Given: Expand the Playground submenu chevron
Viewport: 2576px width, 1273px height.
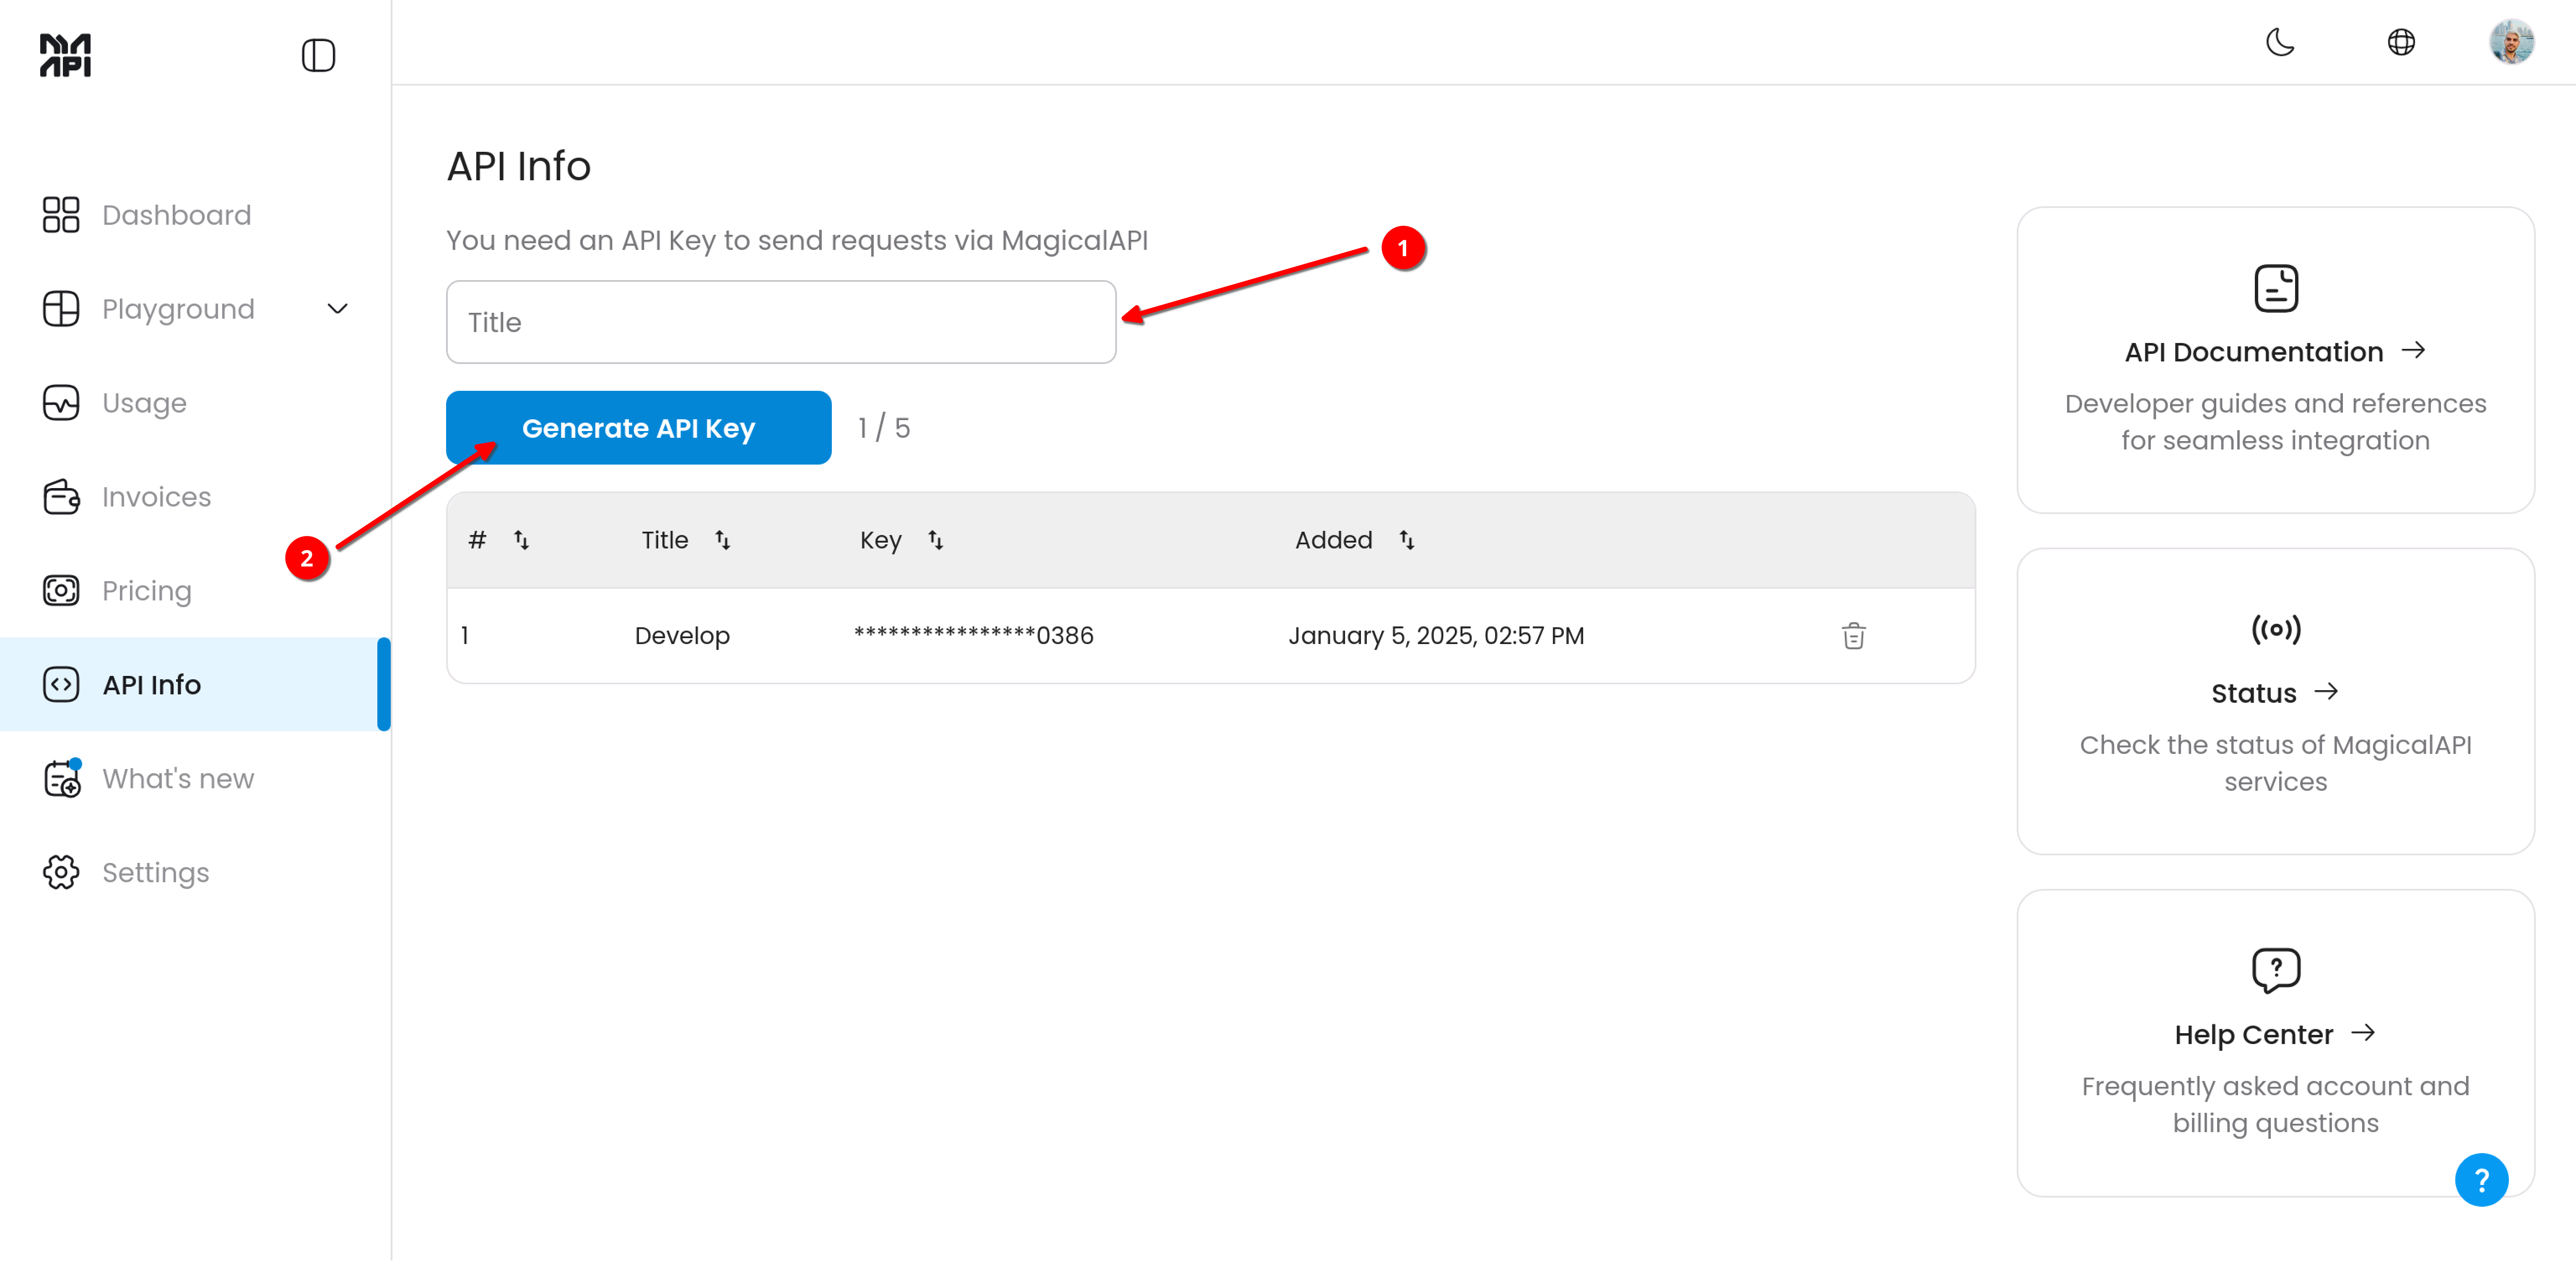Looking at the screenshot, I should point(338,309).
